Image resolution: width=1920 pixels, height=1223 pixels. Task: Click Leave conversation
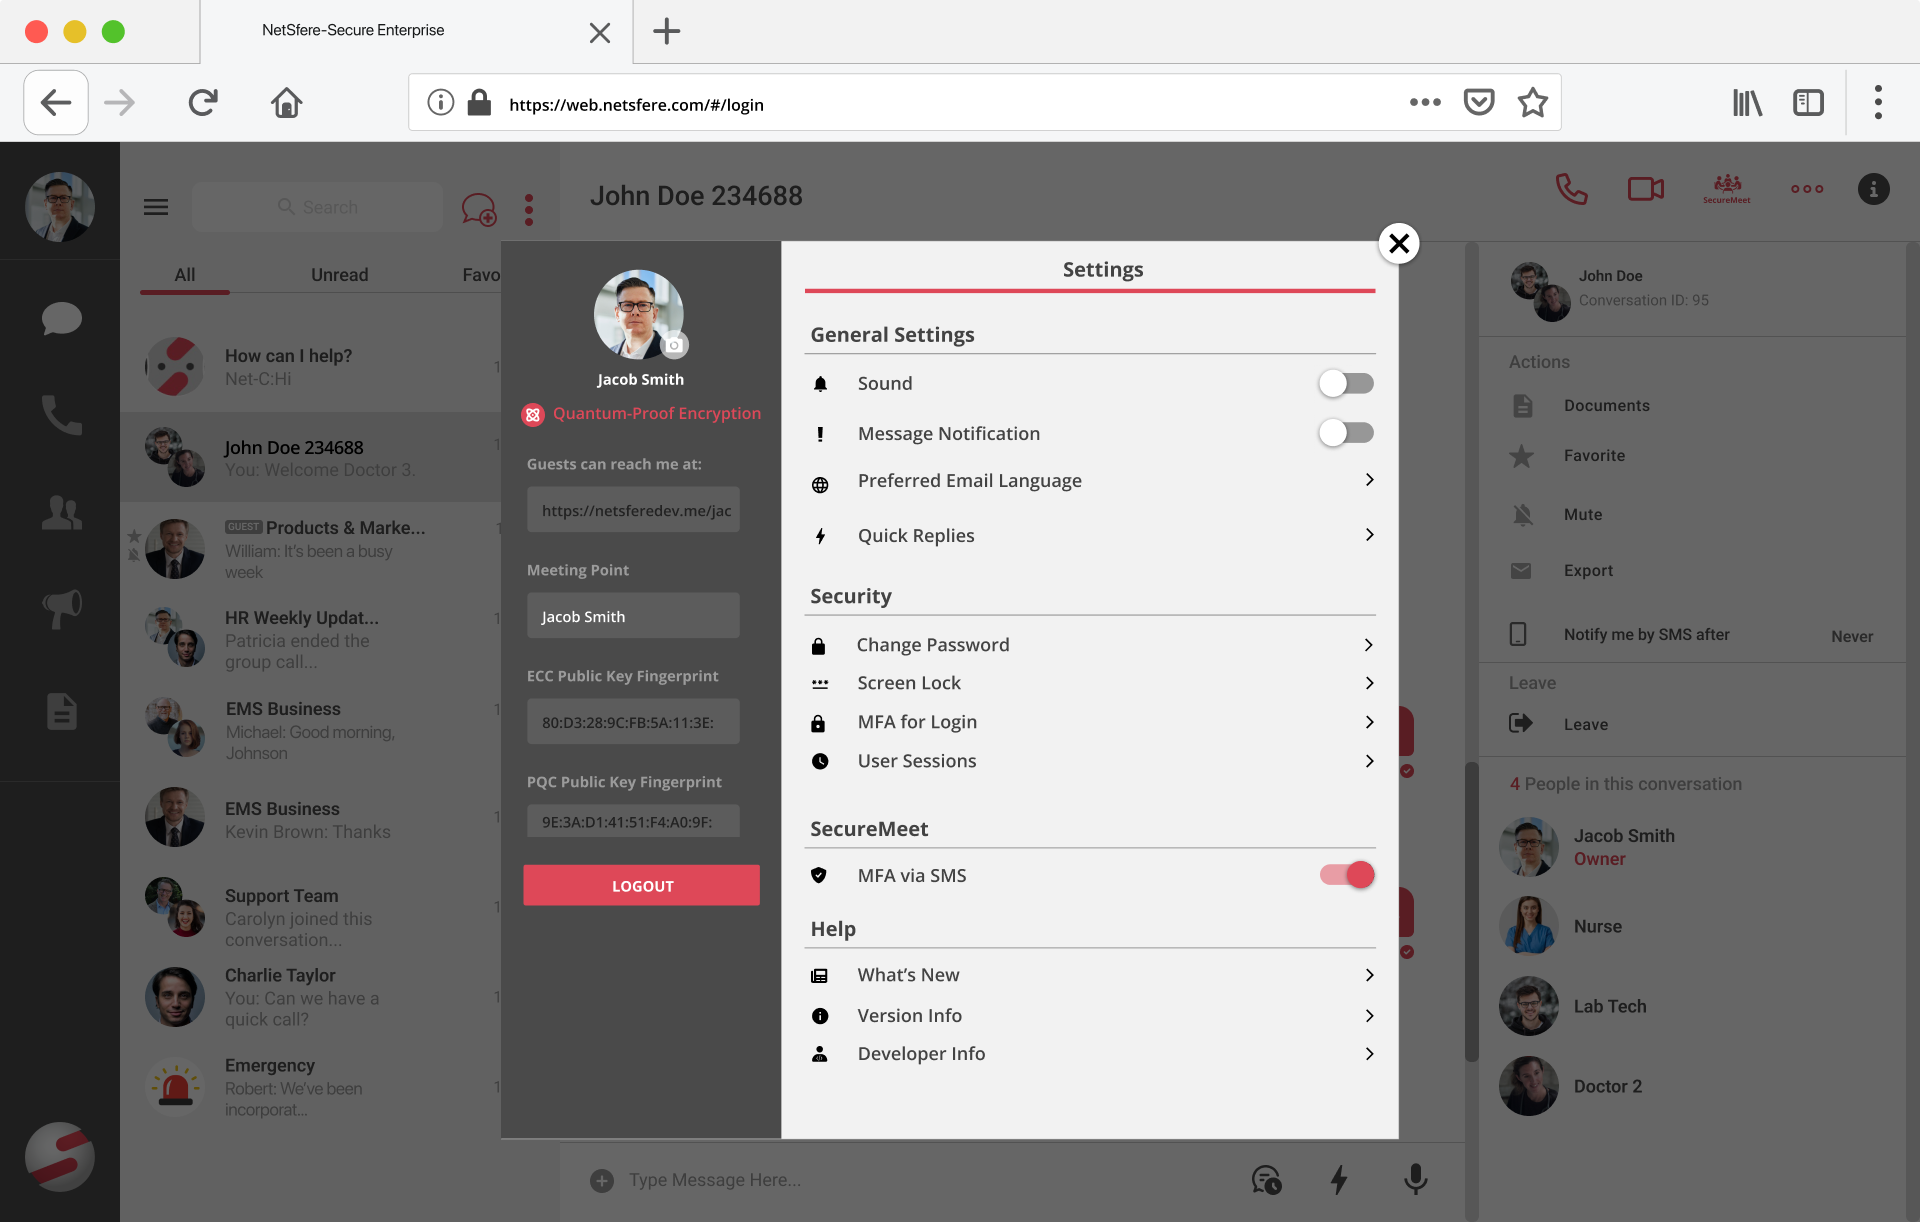(1585, 724)
